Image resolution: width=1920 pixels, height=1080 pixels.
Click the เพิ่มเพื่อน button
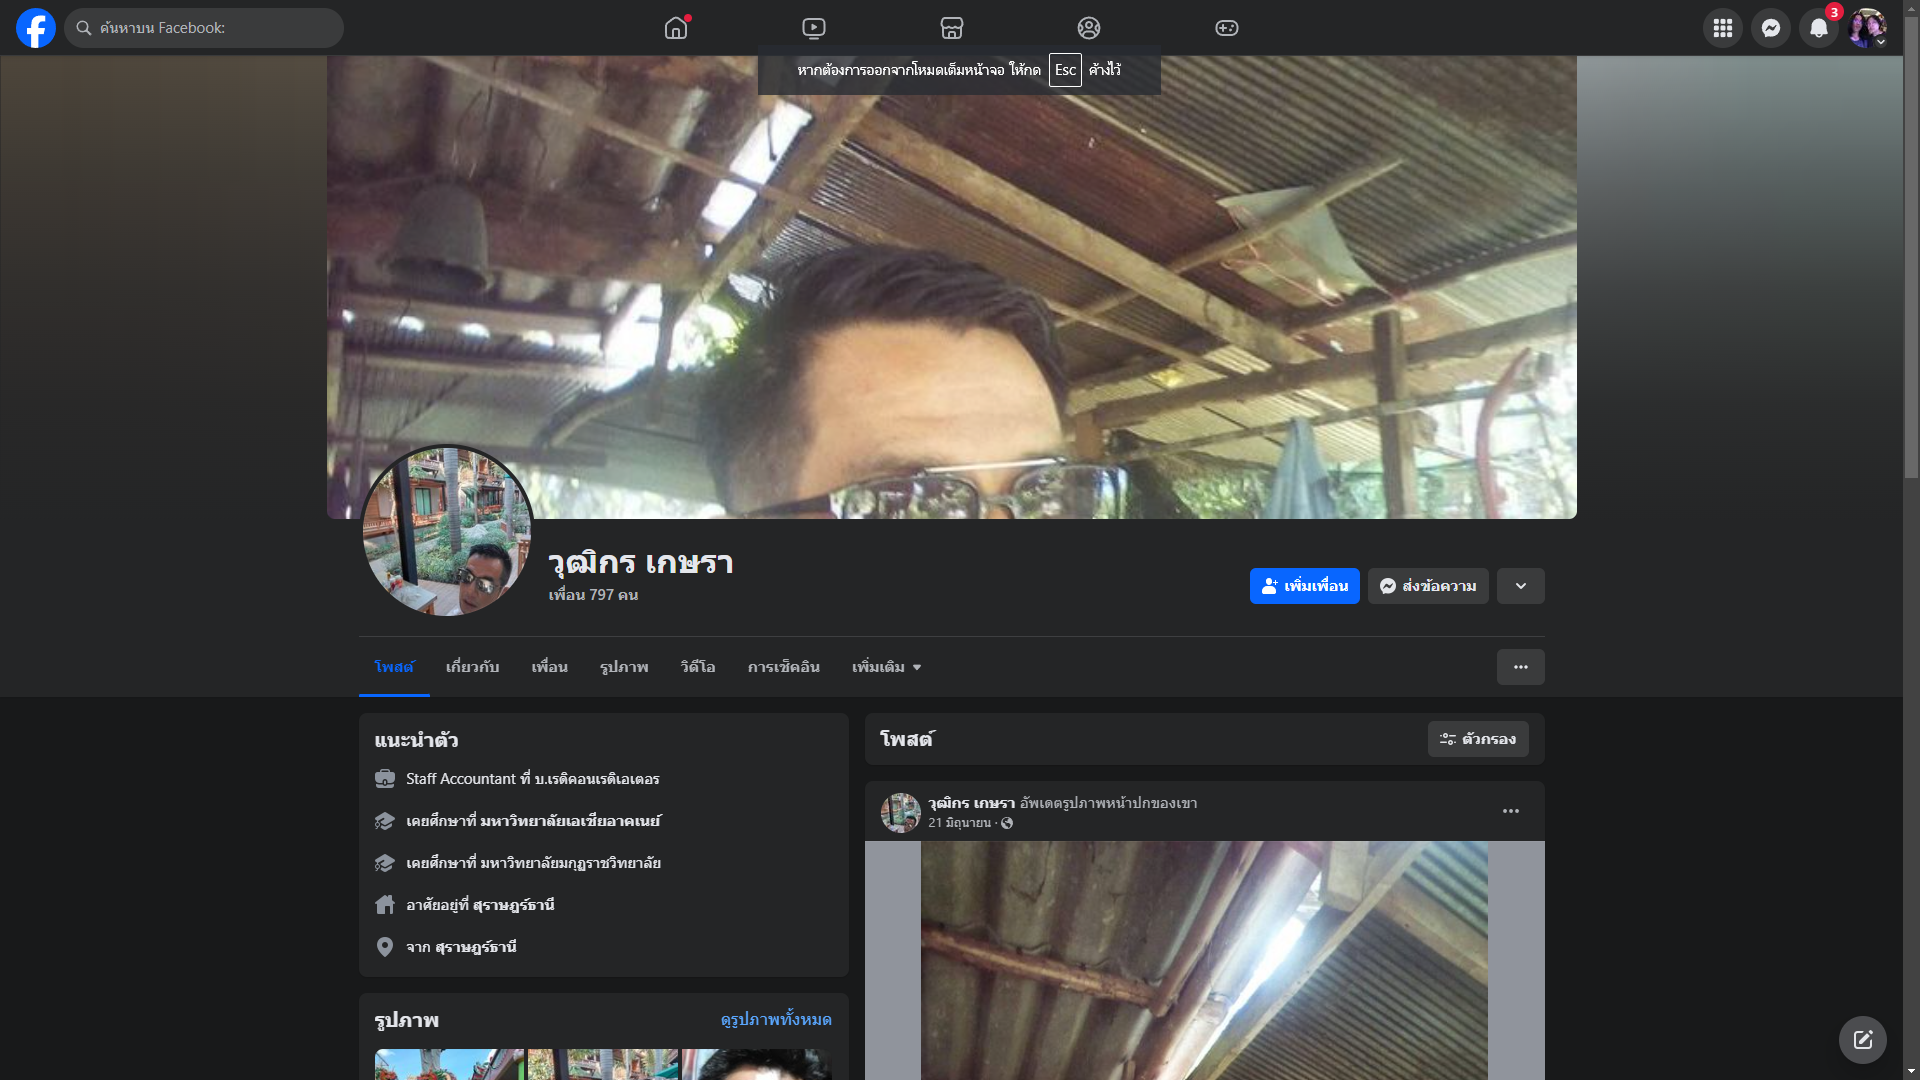tap(1304, 586)
